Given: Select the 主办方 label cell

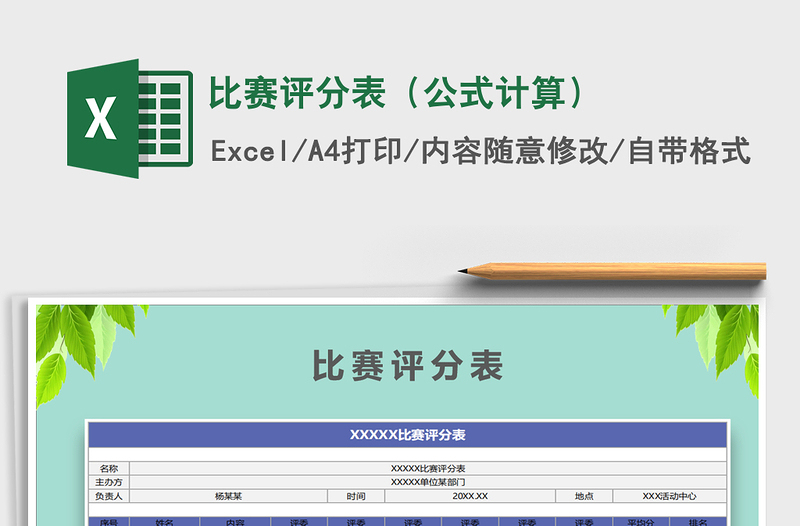Looking at the screenshot, I should click(109, 482).
